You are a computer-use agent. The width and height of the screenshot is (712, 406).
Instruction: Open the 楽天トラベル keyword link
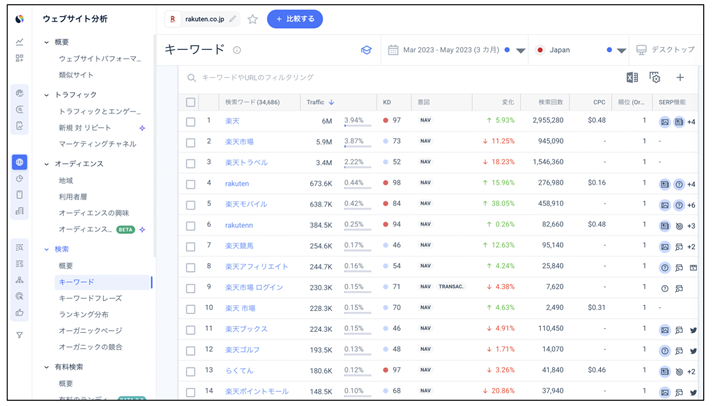(x=247, y=163)
